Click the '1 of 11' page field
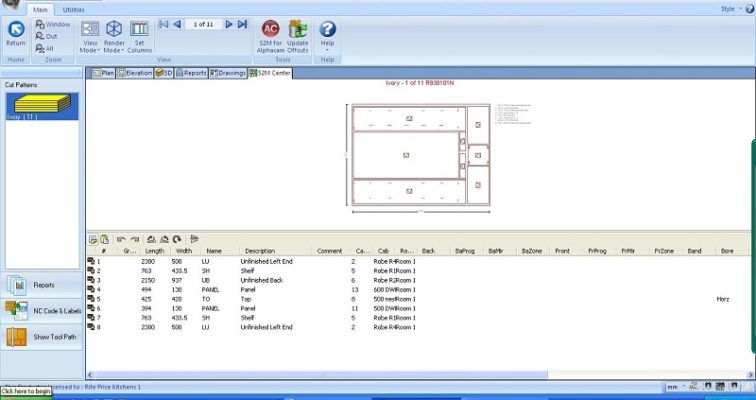 203,24
